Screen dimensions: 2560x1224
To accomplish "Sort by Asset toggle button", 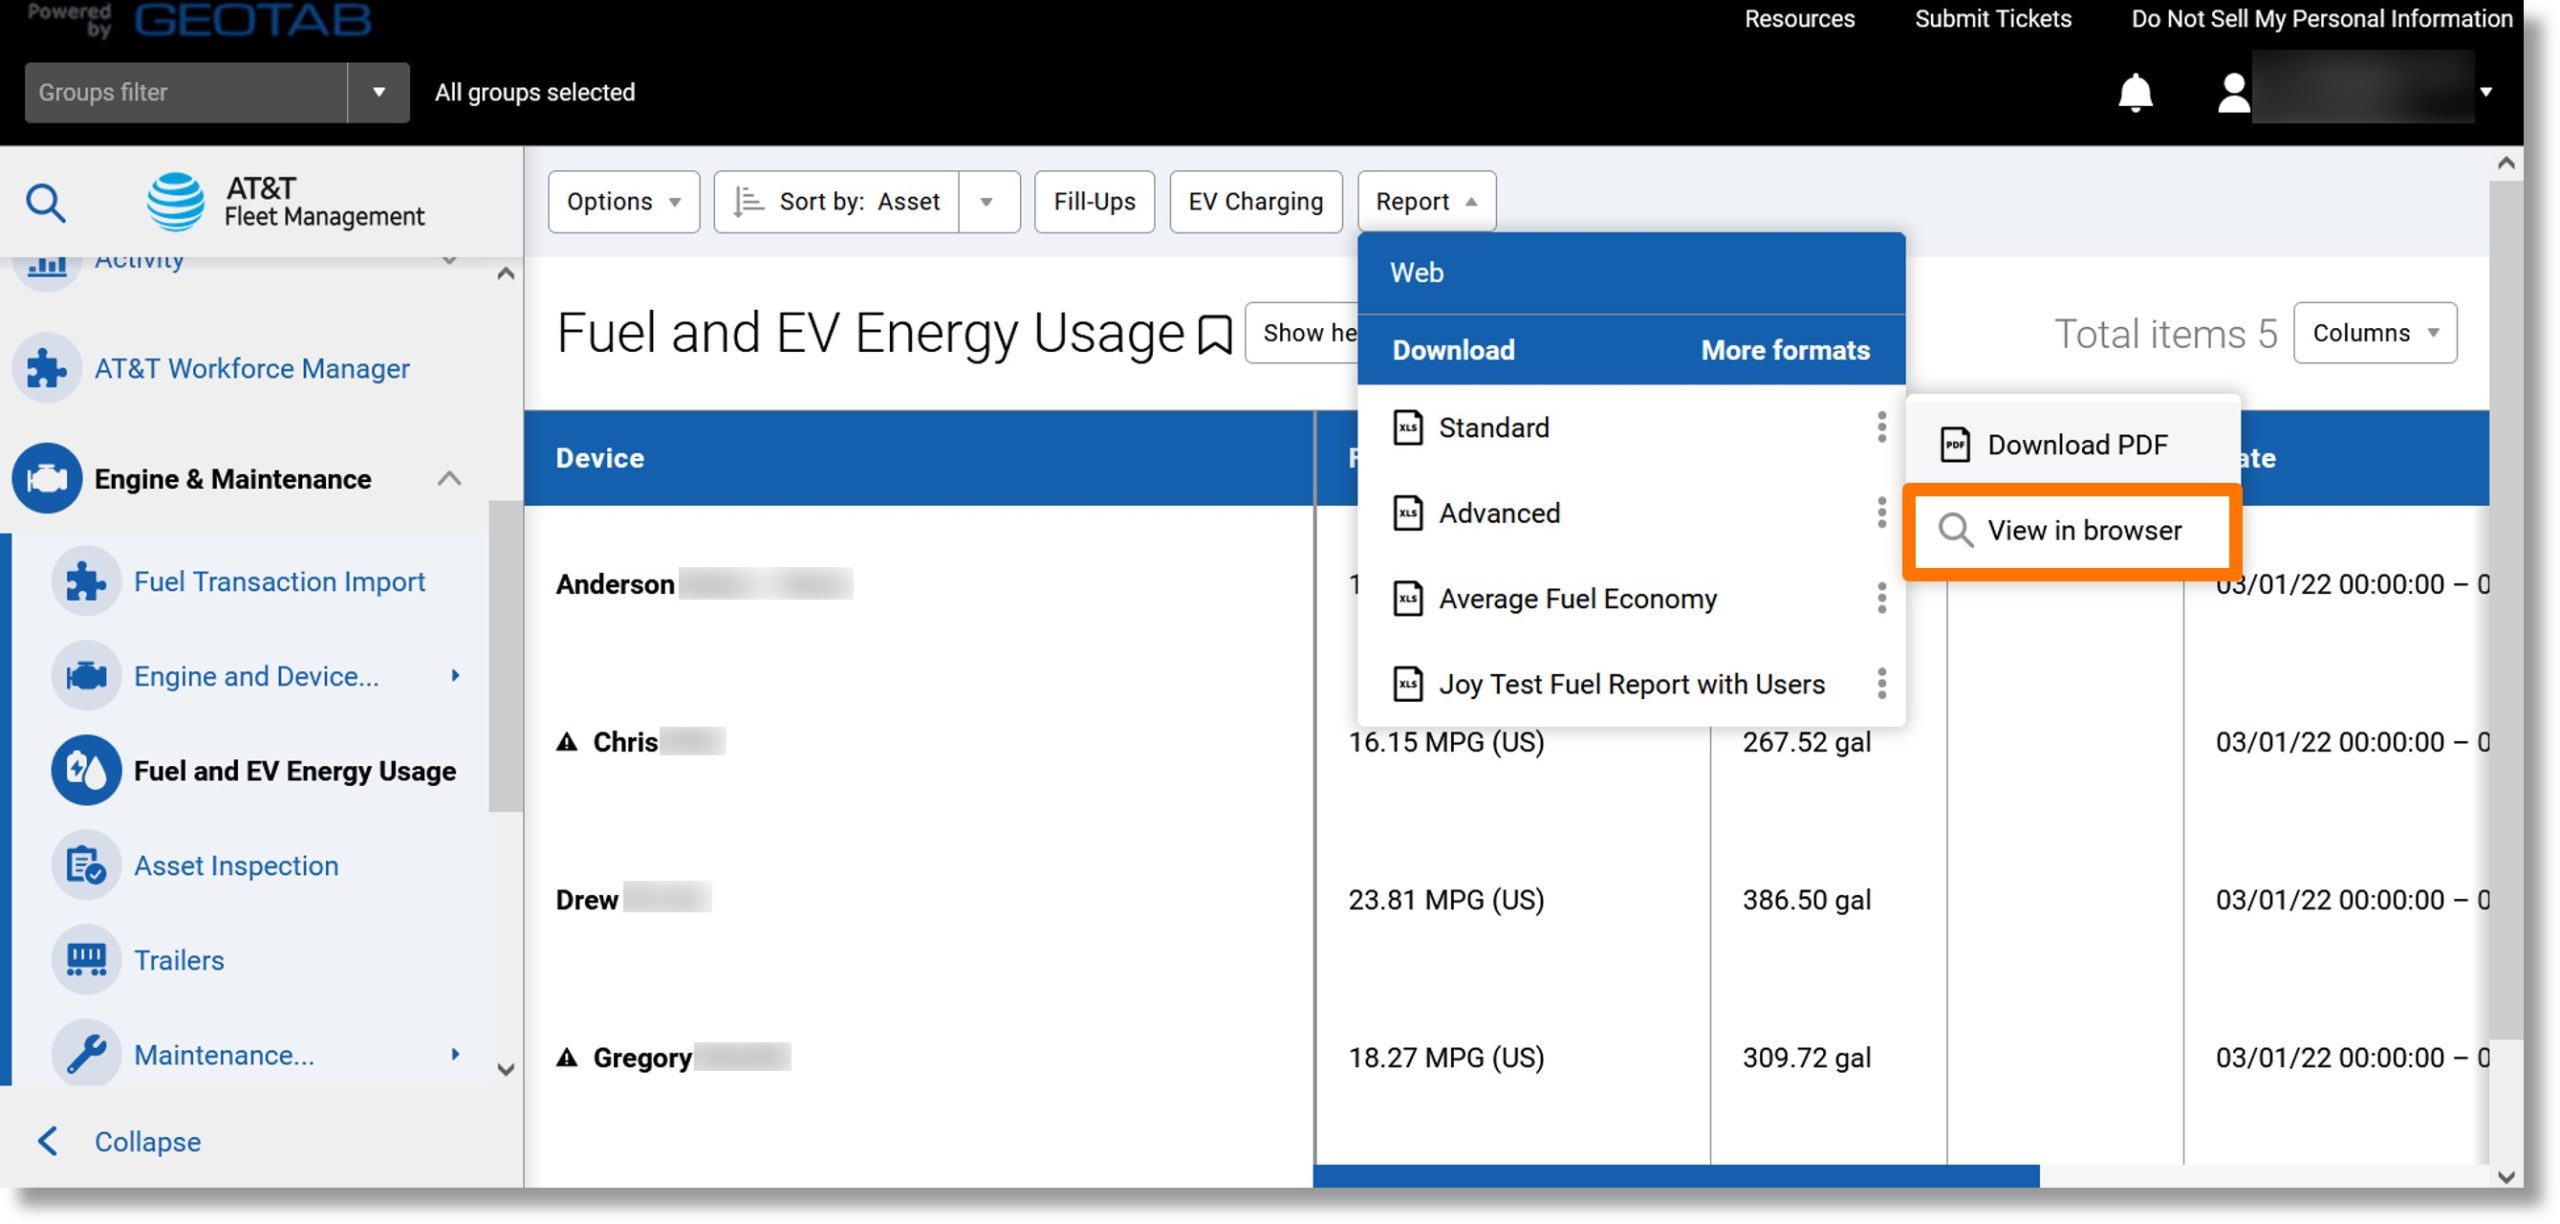I will (x=837, y=202).
